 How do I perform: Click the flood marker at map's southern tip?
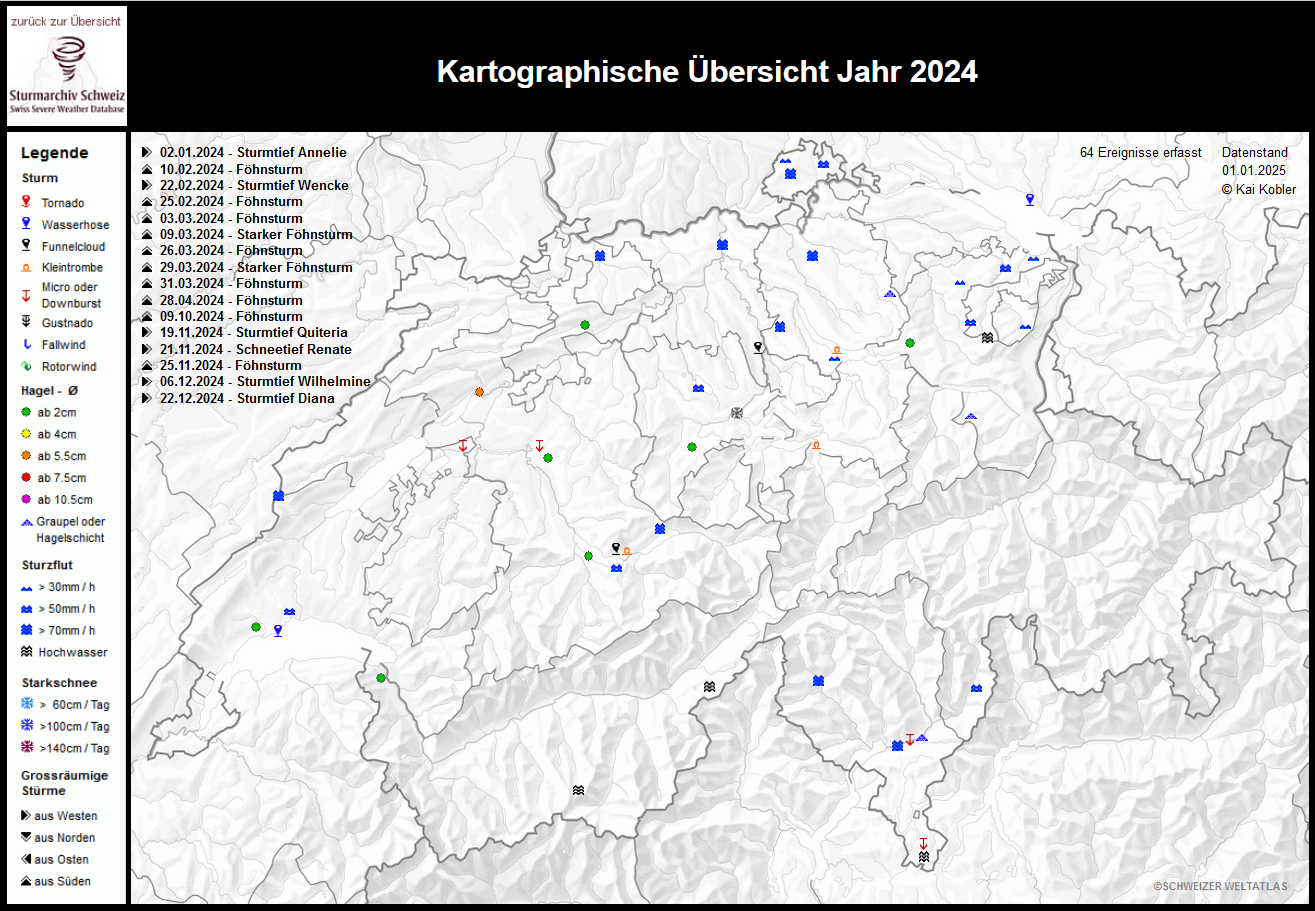(924, 858)
